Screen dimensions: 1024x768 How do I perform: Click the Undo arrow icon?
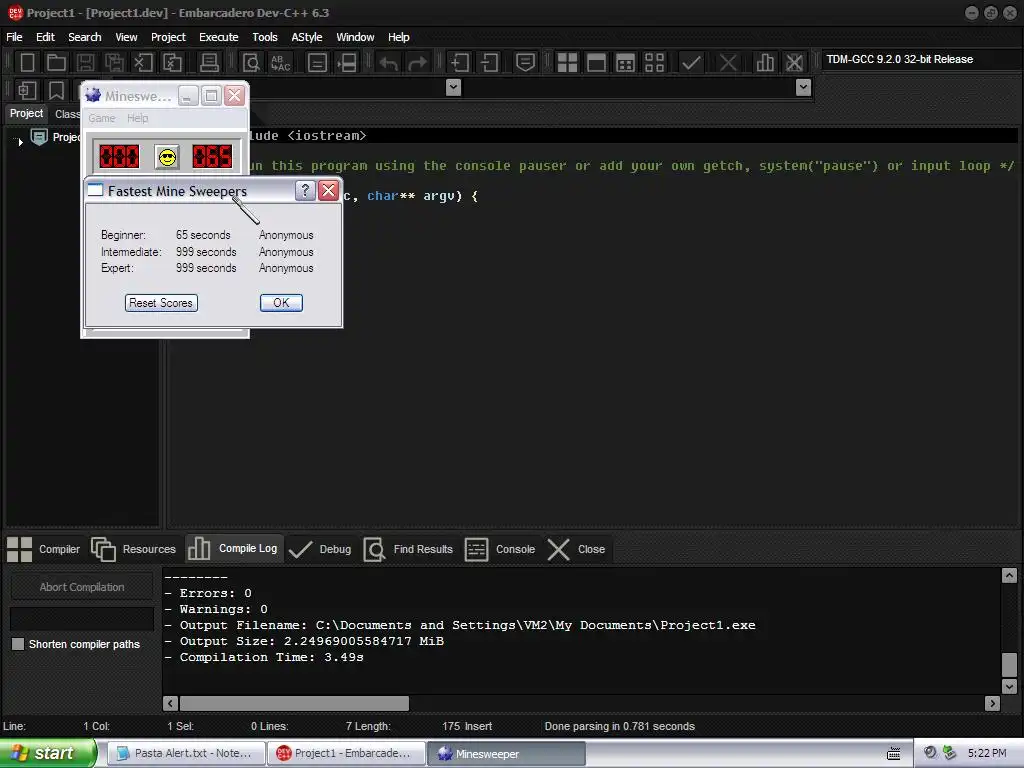coord(389,63)
